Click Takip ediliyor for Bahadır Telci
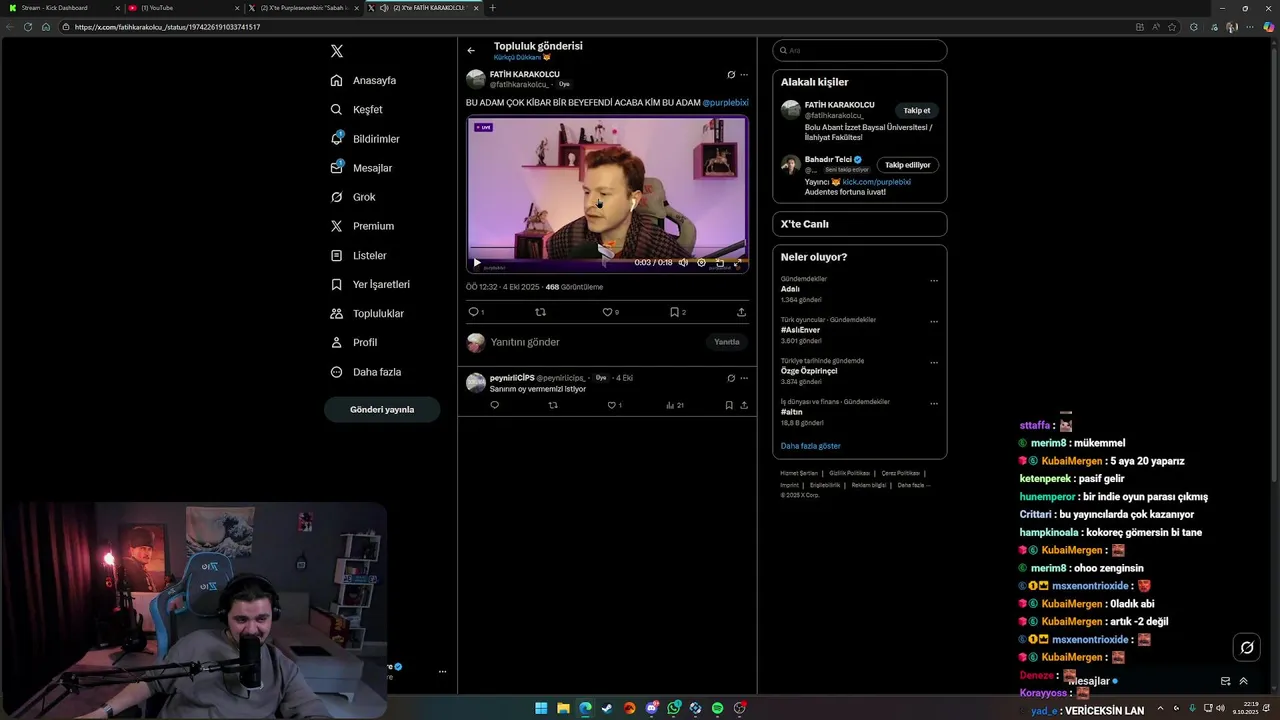Viewport: 1280px width, 720px height. [x=908, y=165]
